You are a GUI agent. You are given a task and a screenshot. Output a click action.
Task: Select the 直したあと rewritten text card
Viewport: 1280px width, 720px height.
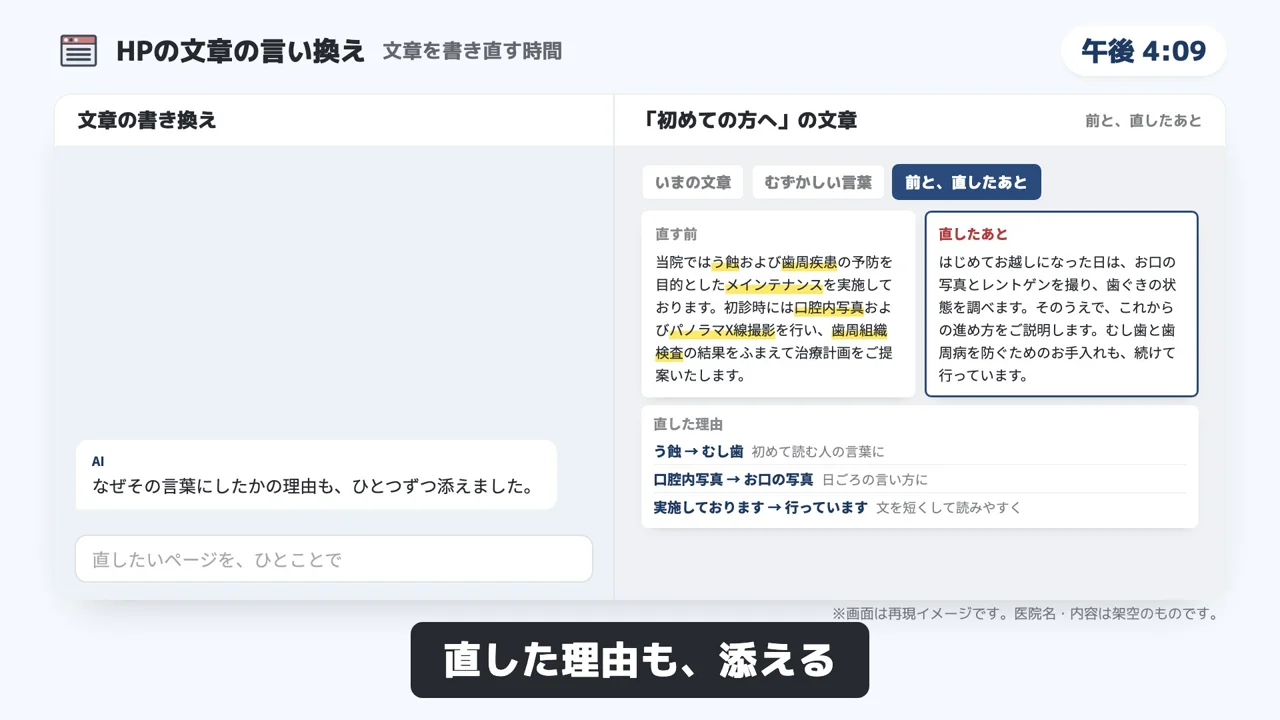(x=1061, y=304)
